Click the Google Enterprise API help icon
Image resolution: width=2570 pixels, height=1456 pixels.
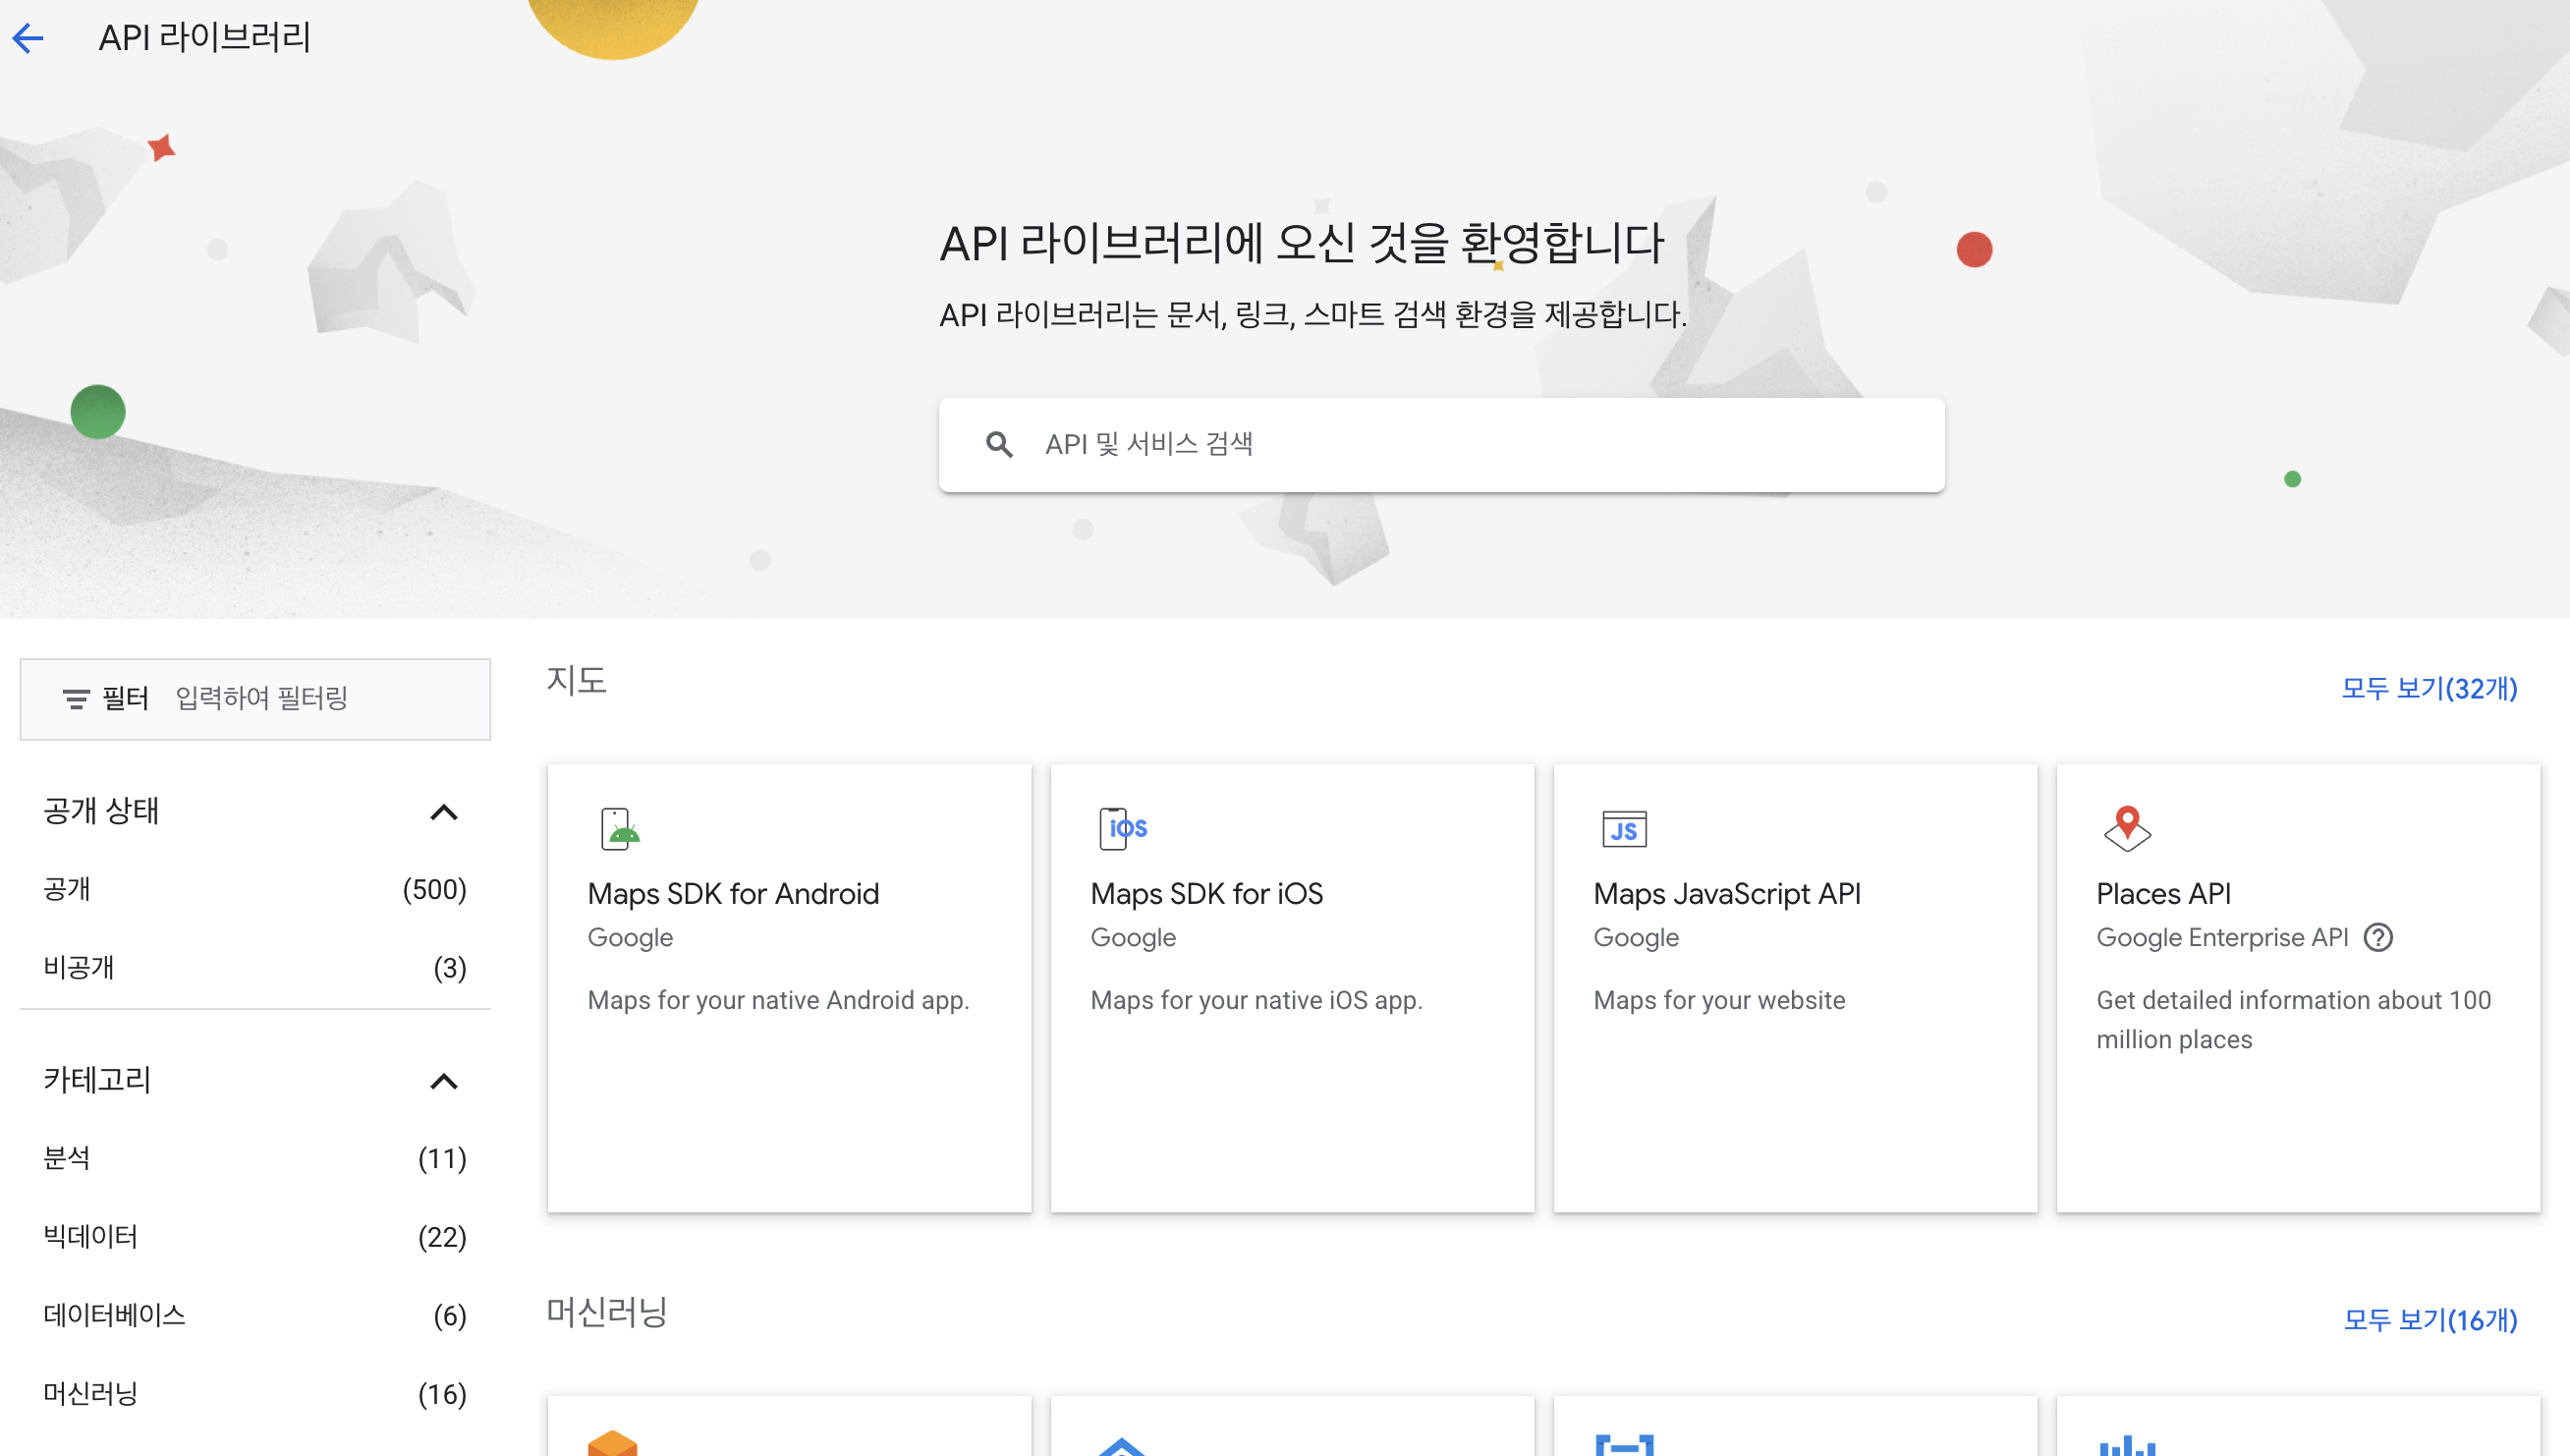(2378, 937)
